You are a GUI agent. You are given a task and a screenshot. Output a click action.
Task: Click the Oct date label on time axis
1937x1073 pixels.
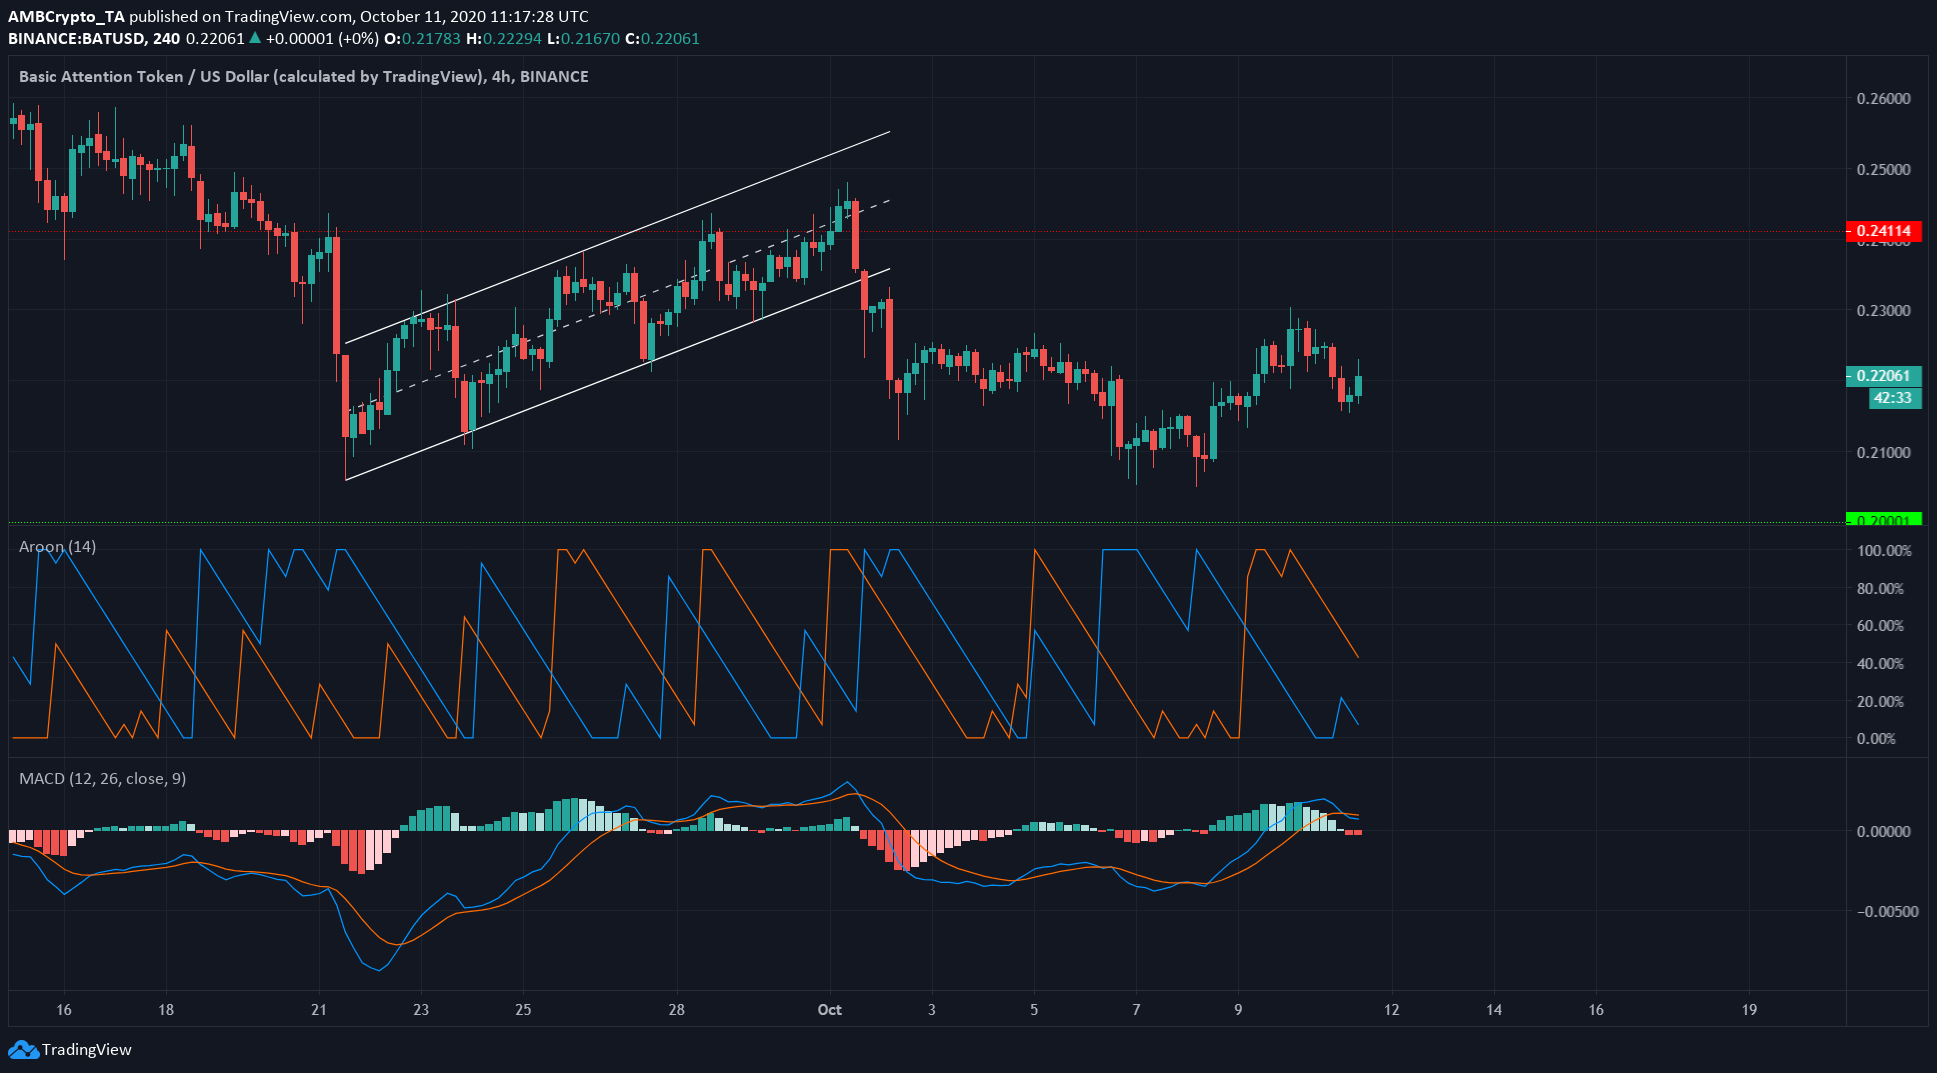click(x=830, y=1010)
